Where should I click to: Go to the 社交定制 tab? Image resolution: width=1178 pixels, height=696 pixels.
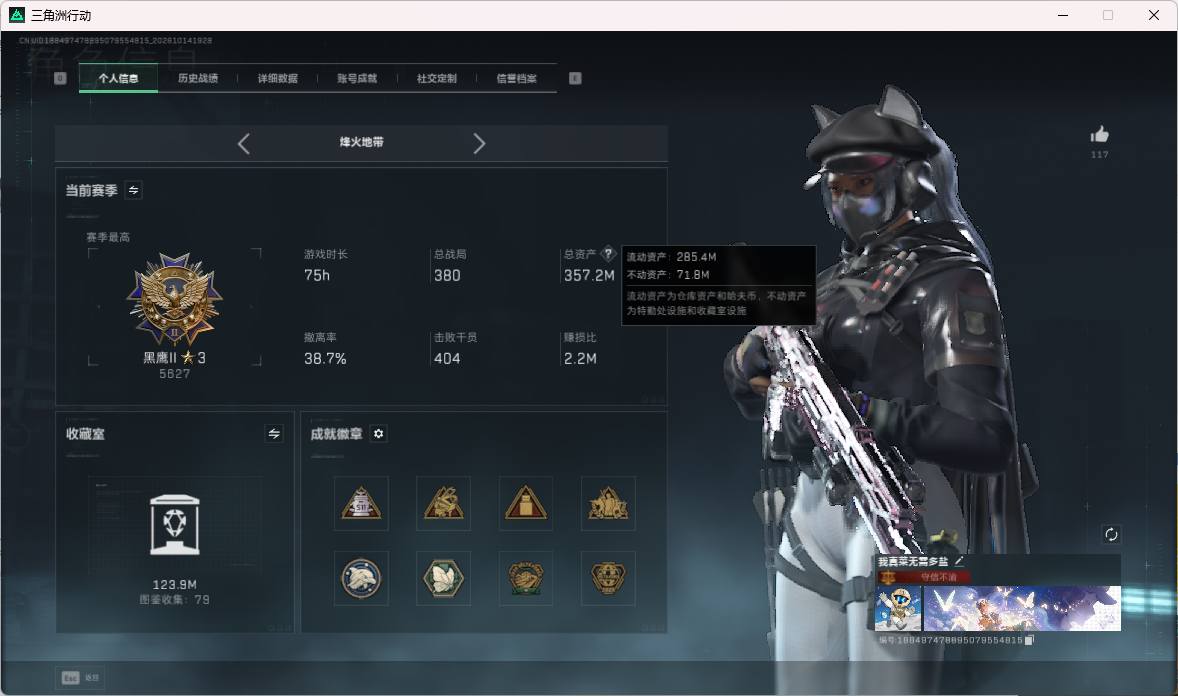pyautogui.click(x=436, y=78)
